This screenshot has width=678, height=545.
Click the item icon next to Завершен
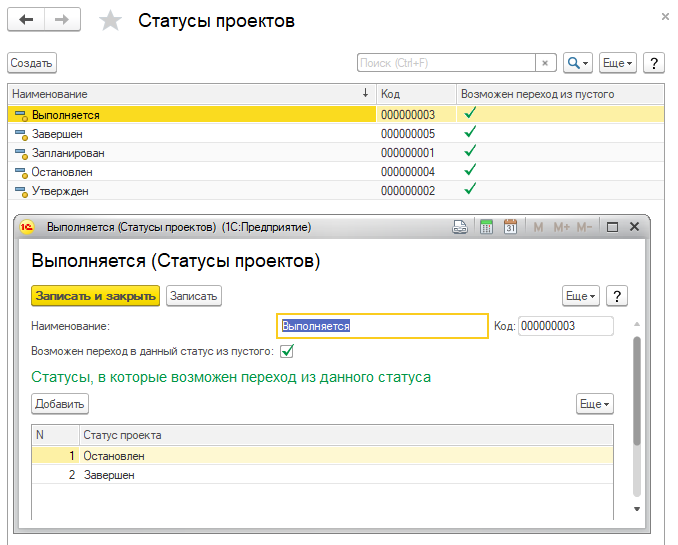[21, 135]
